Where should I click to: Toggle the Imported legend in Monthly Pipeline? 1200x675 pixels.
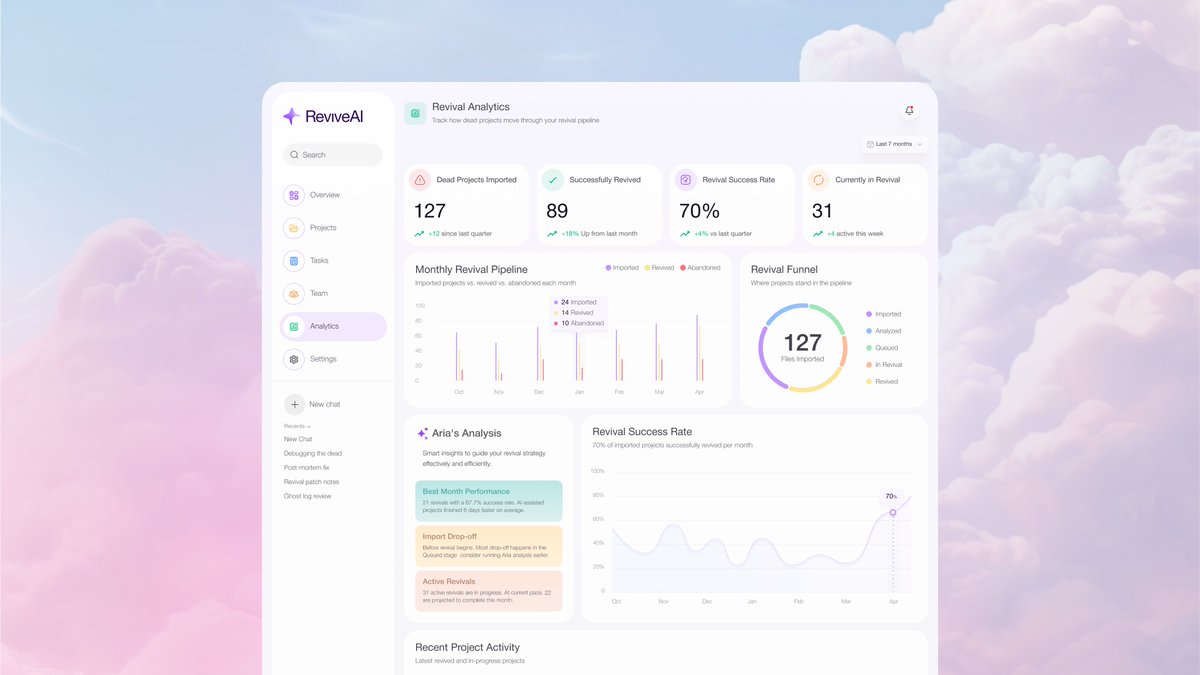(622, 268)
